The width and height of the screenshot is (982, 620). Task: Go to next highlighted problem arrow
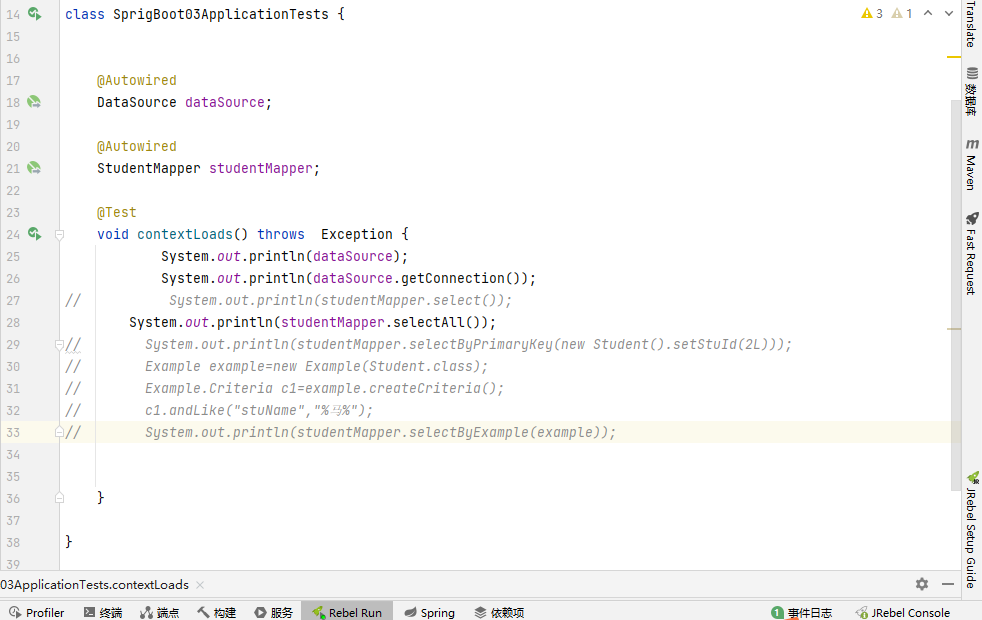949,13
